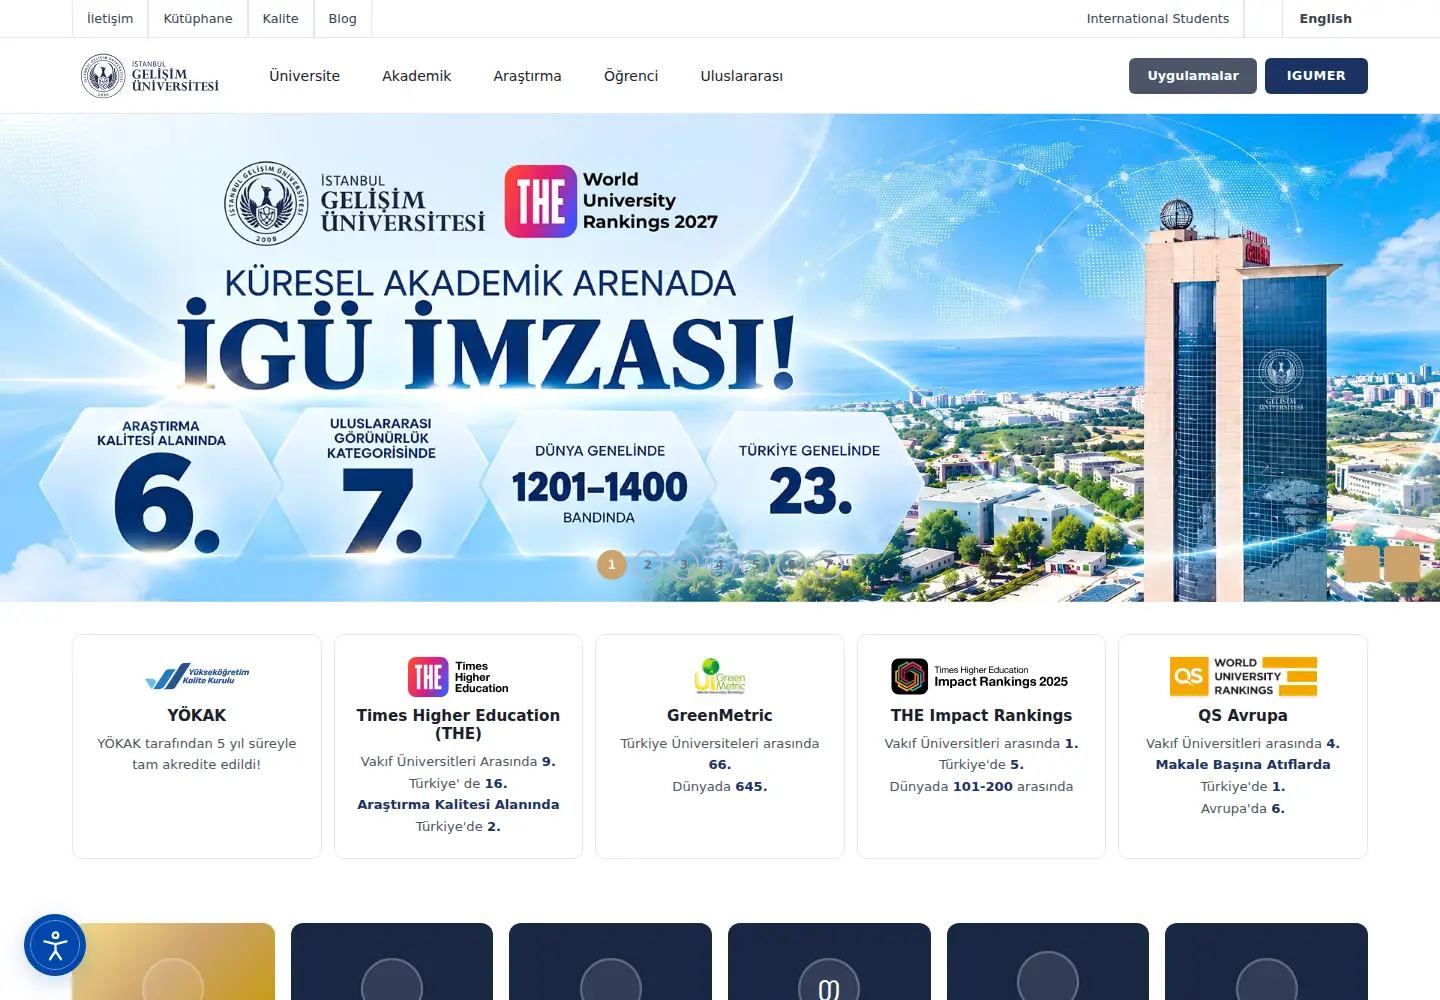Open the Araştırma menu
Viewport: 1440px width, 1000px height.
(527, 76)
